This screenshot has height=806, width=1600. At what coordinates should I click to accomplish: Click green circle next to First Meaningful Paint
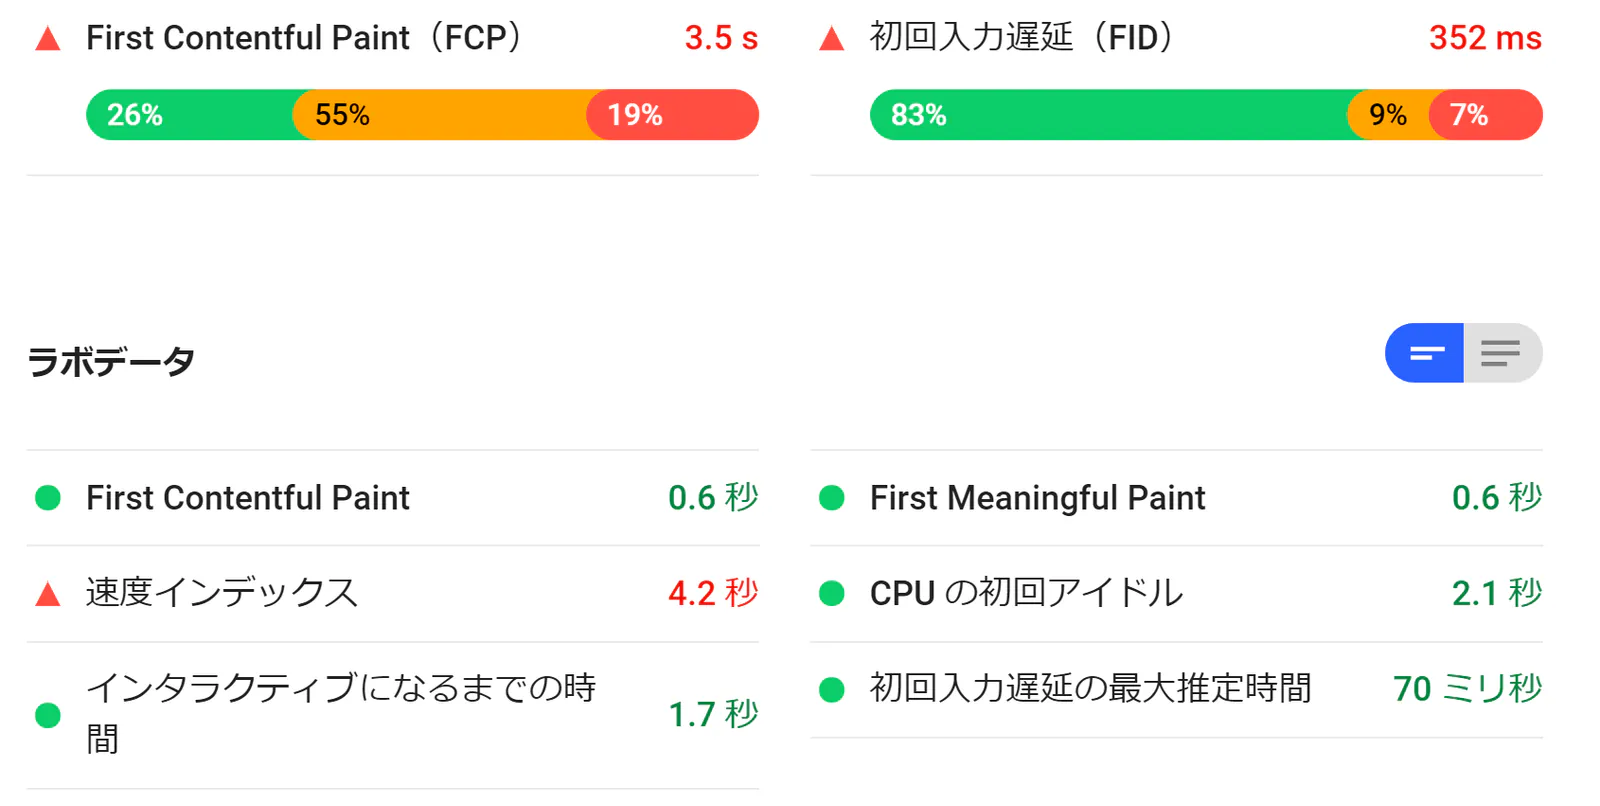(832, 498)
